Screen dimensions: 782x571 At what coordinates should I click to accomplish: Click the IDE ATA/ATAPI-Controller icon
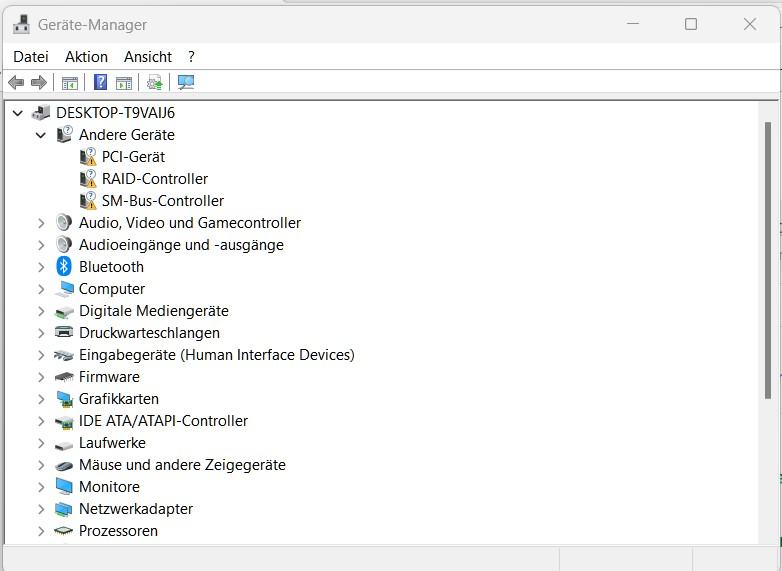coord(64,422)
